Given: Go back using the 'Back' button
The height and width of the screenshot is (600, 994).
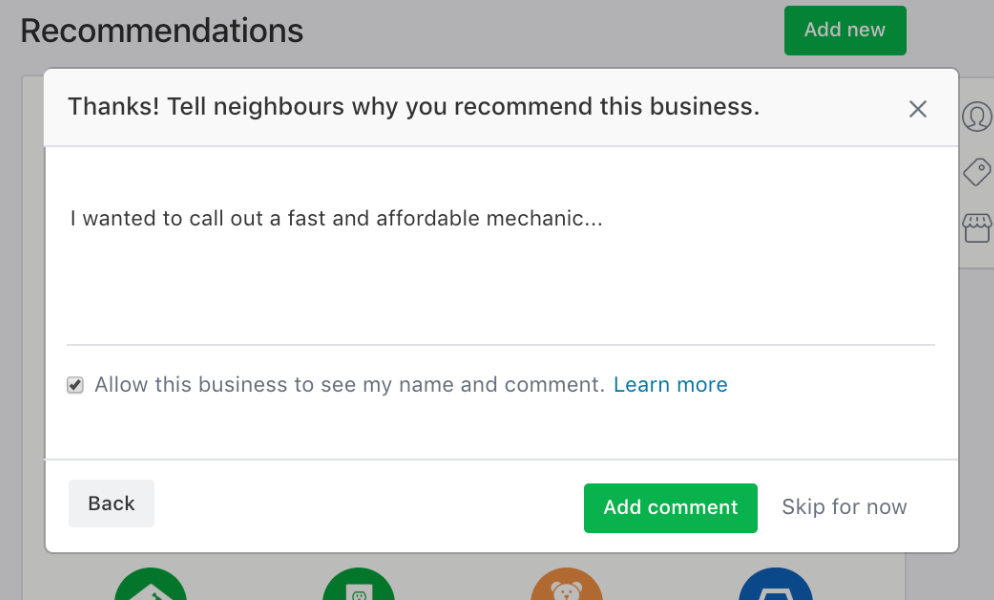Looking at the screenshot, I should click(x=111, y=504).
